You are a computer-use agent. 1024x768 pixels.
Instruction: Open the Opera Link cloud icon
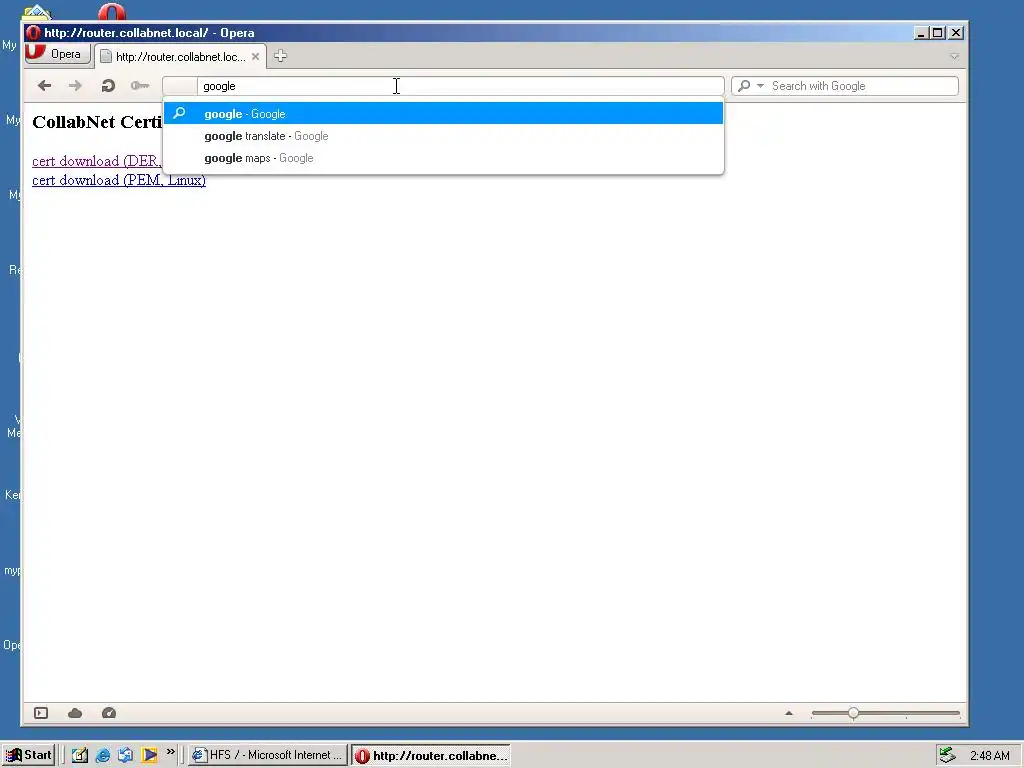tap(75, 713)
